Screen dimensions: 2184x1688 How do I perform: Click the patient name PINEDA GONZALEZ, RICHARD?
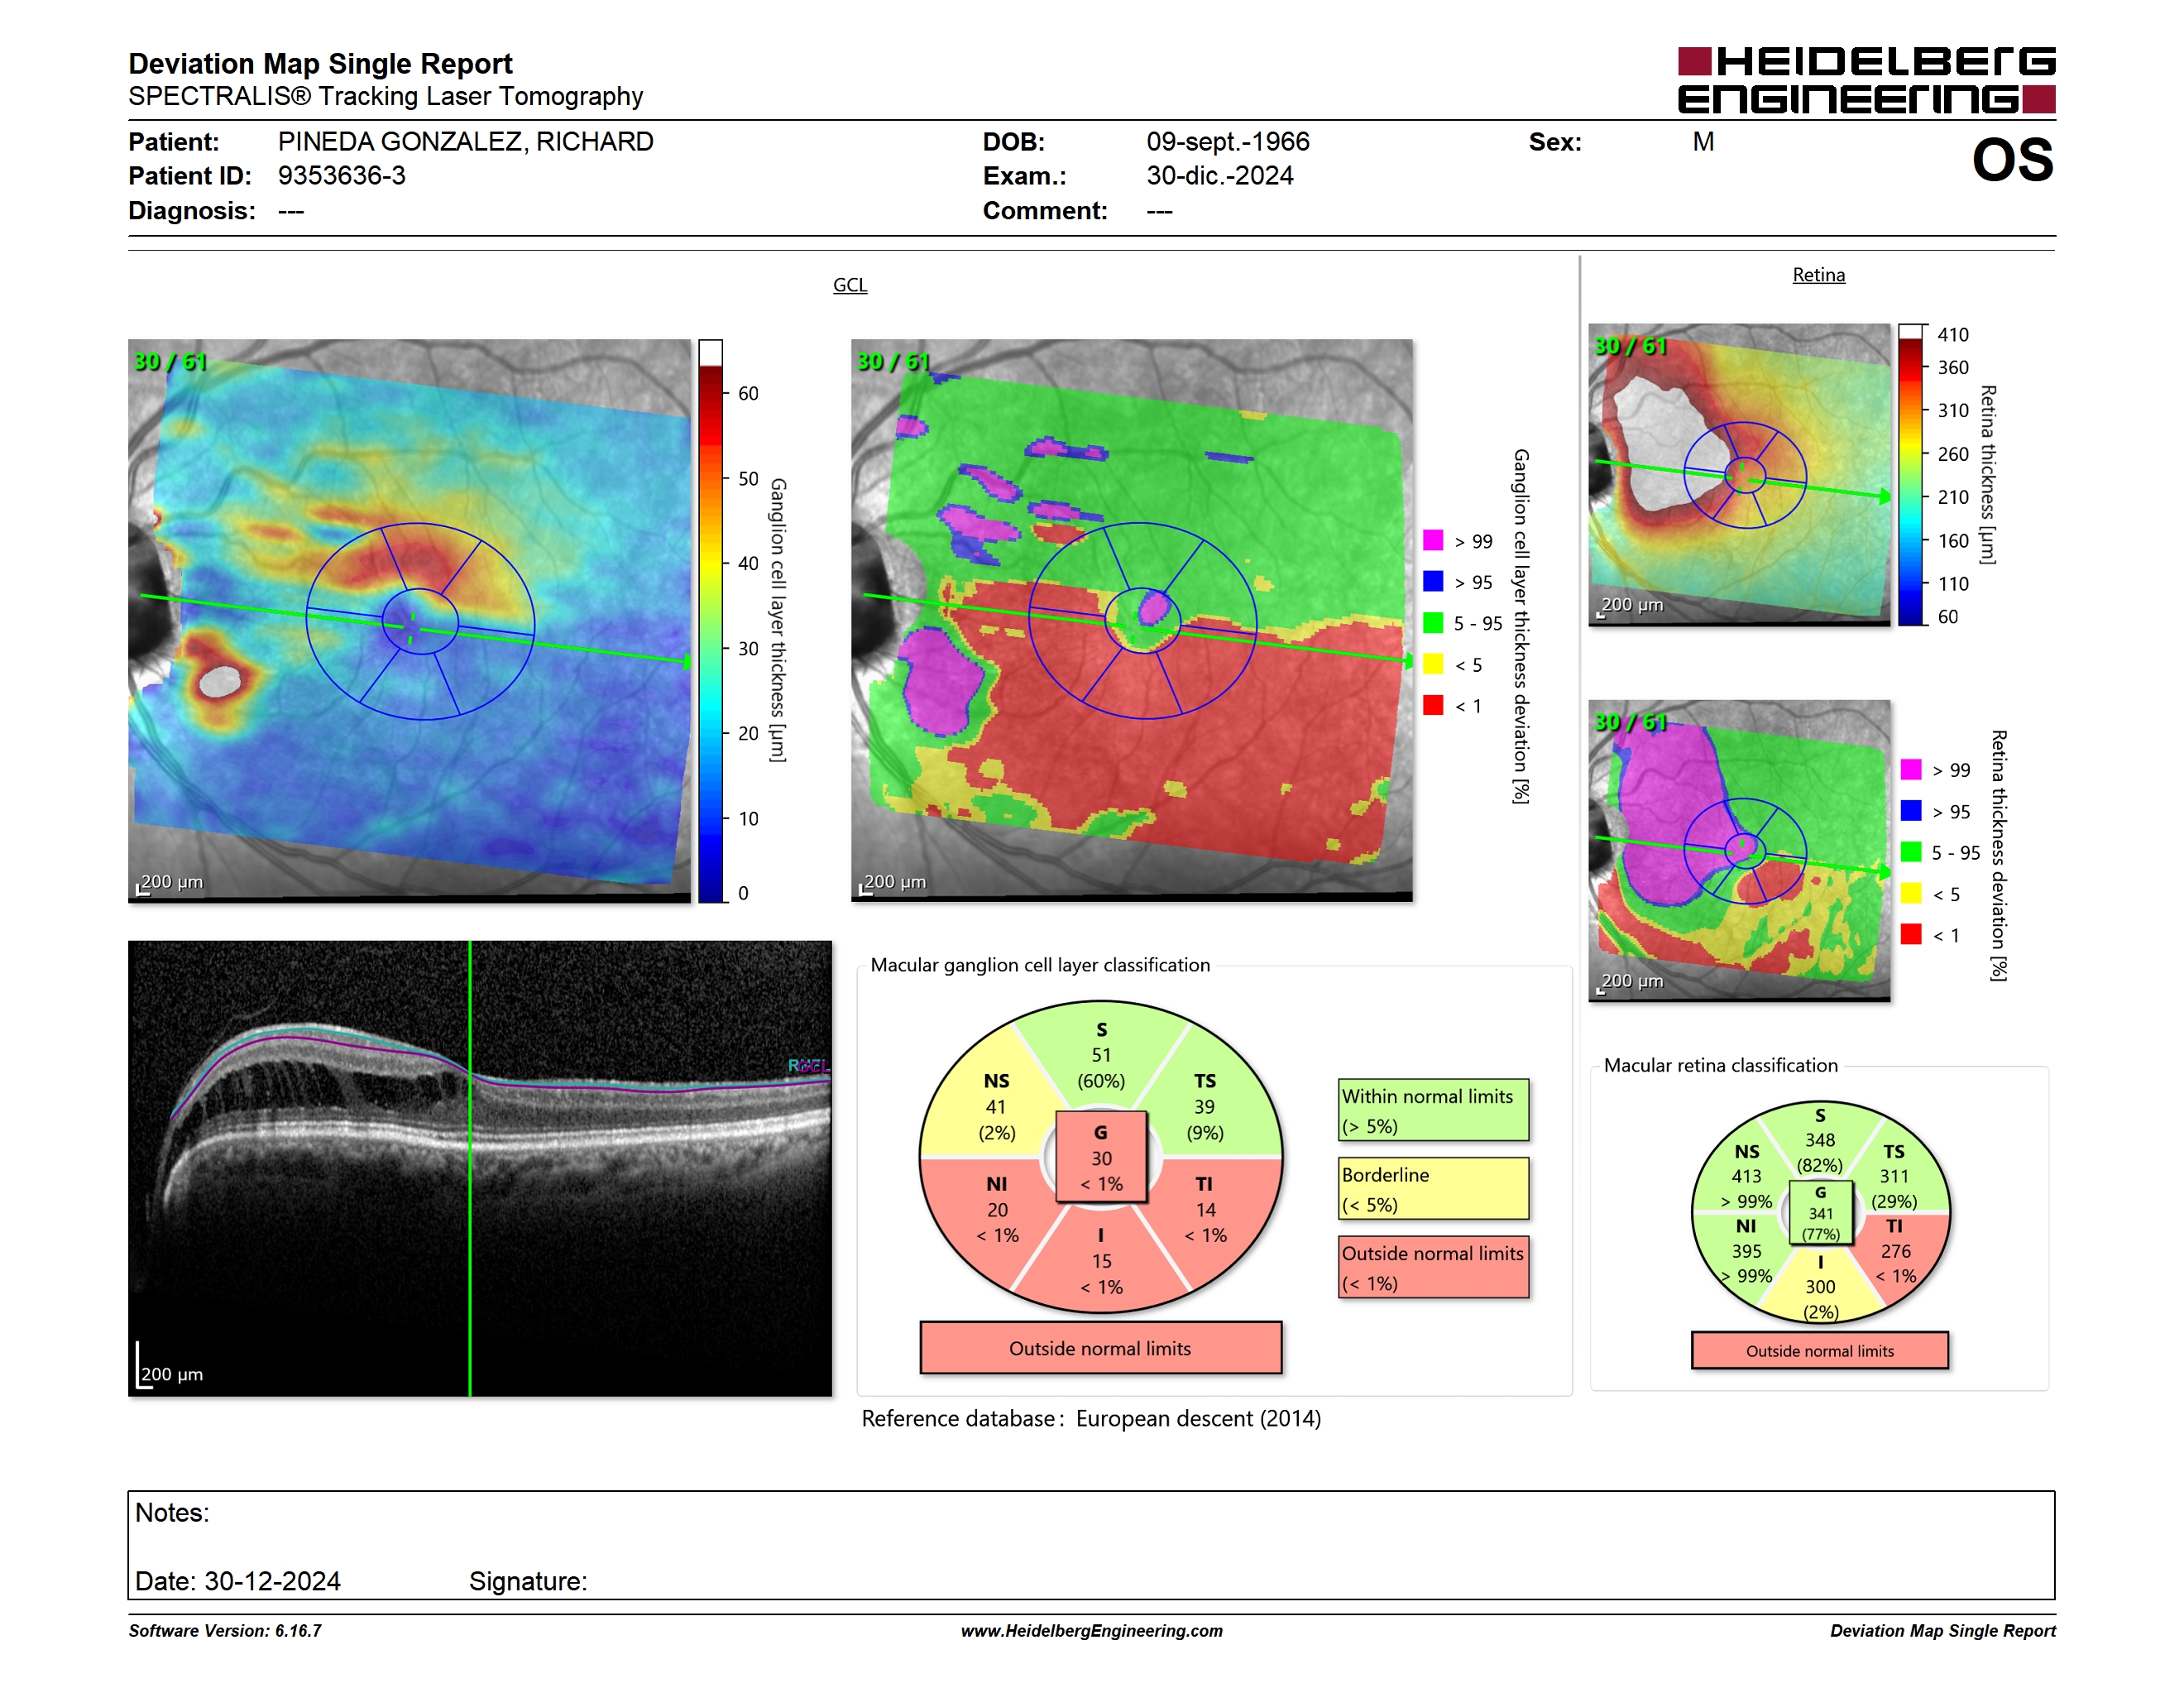pyautogui.click(x=465, y=142)
